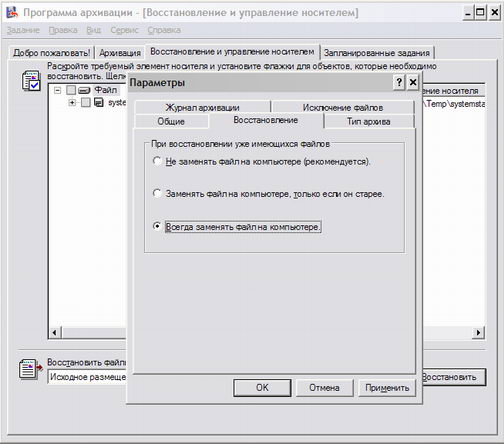Open the Исключение файлов tab

click(x=343, y=107)
